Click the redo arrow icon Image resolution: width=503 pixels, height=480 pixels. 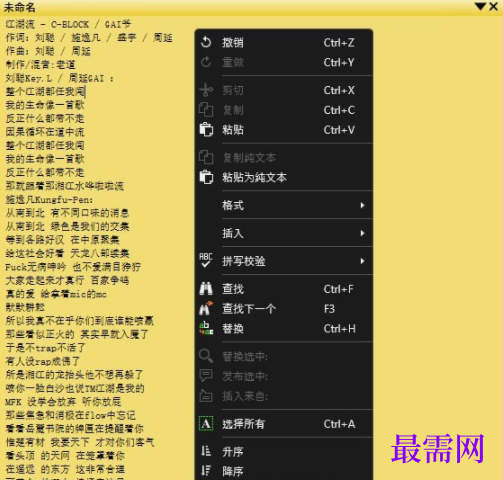(x=206, y=62)
